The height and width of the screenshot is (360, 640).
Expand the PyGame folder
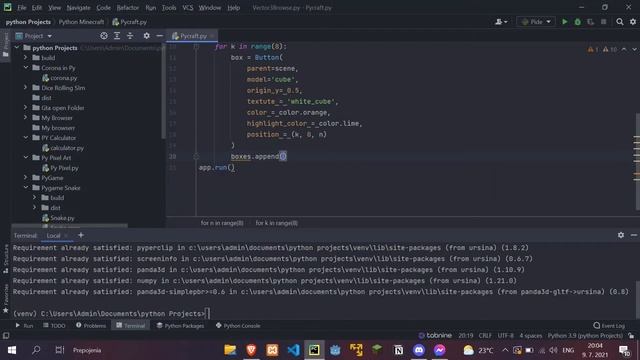(x=26, y=178)
